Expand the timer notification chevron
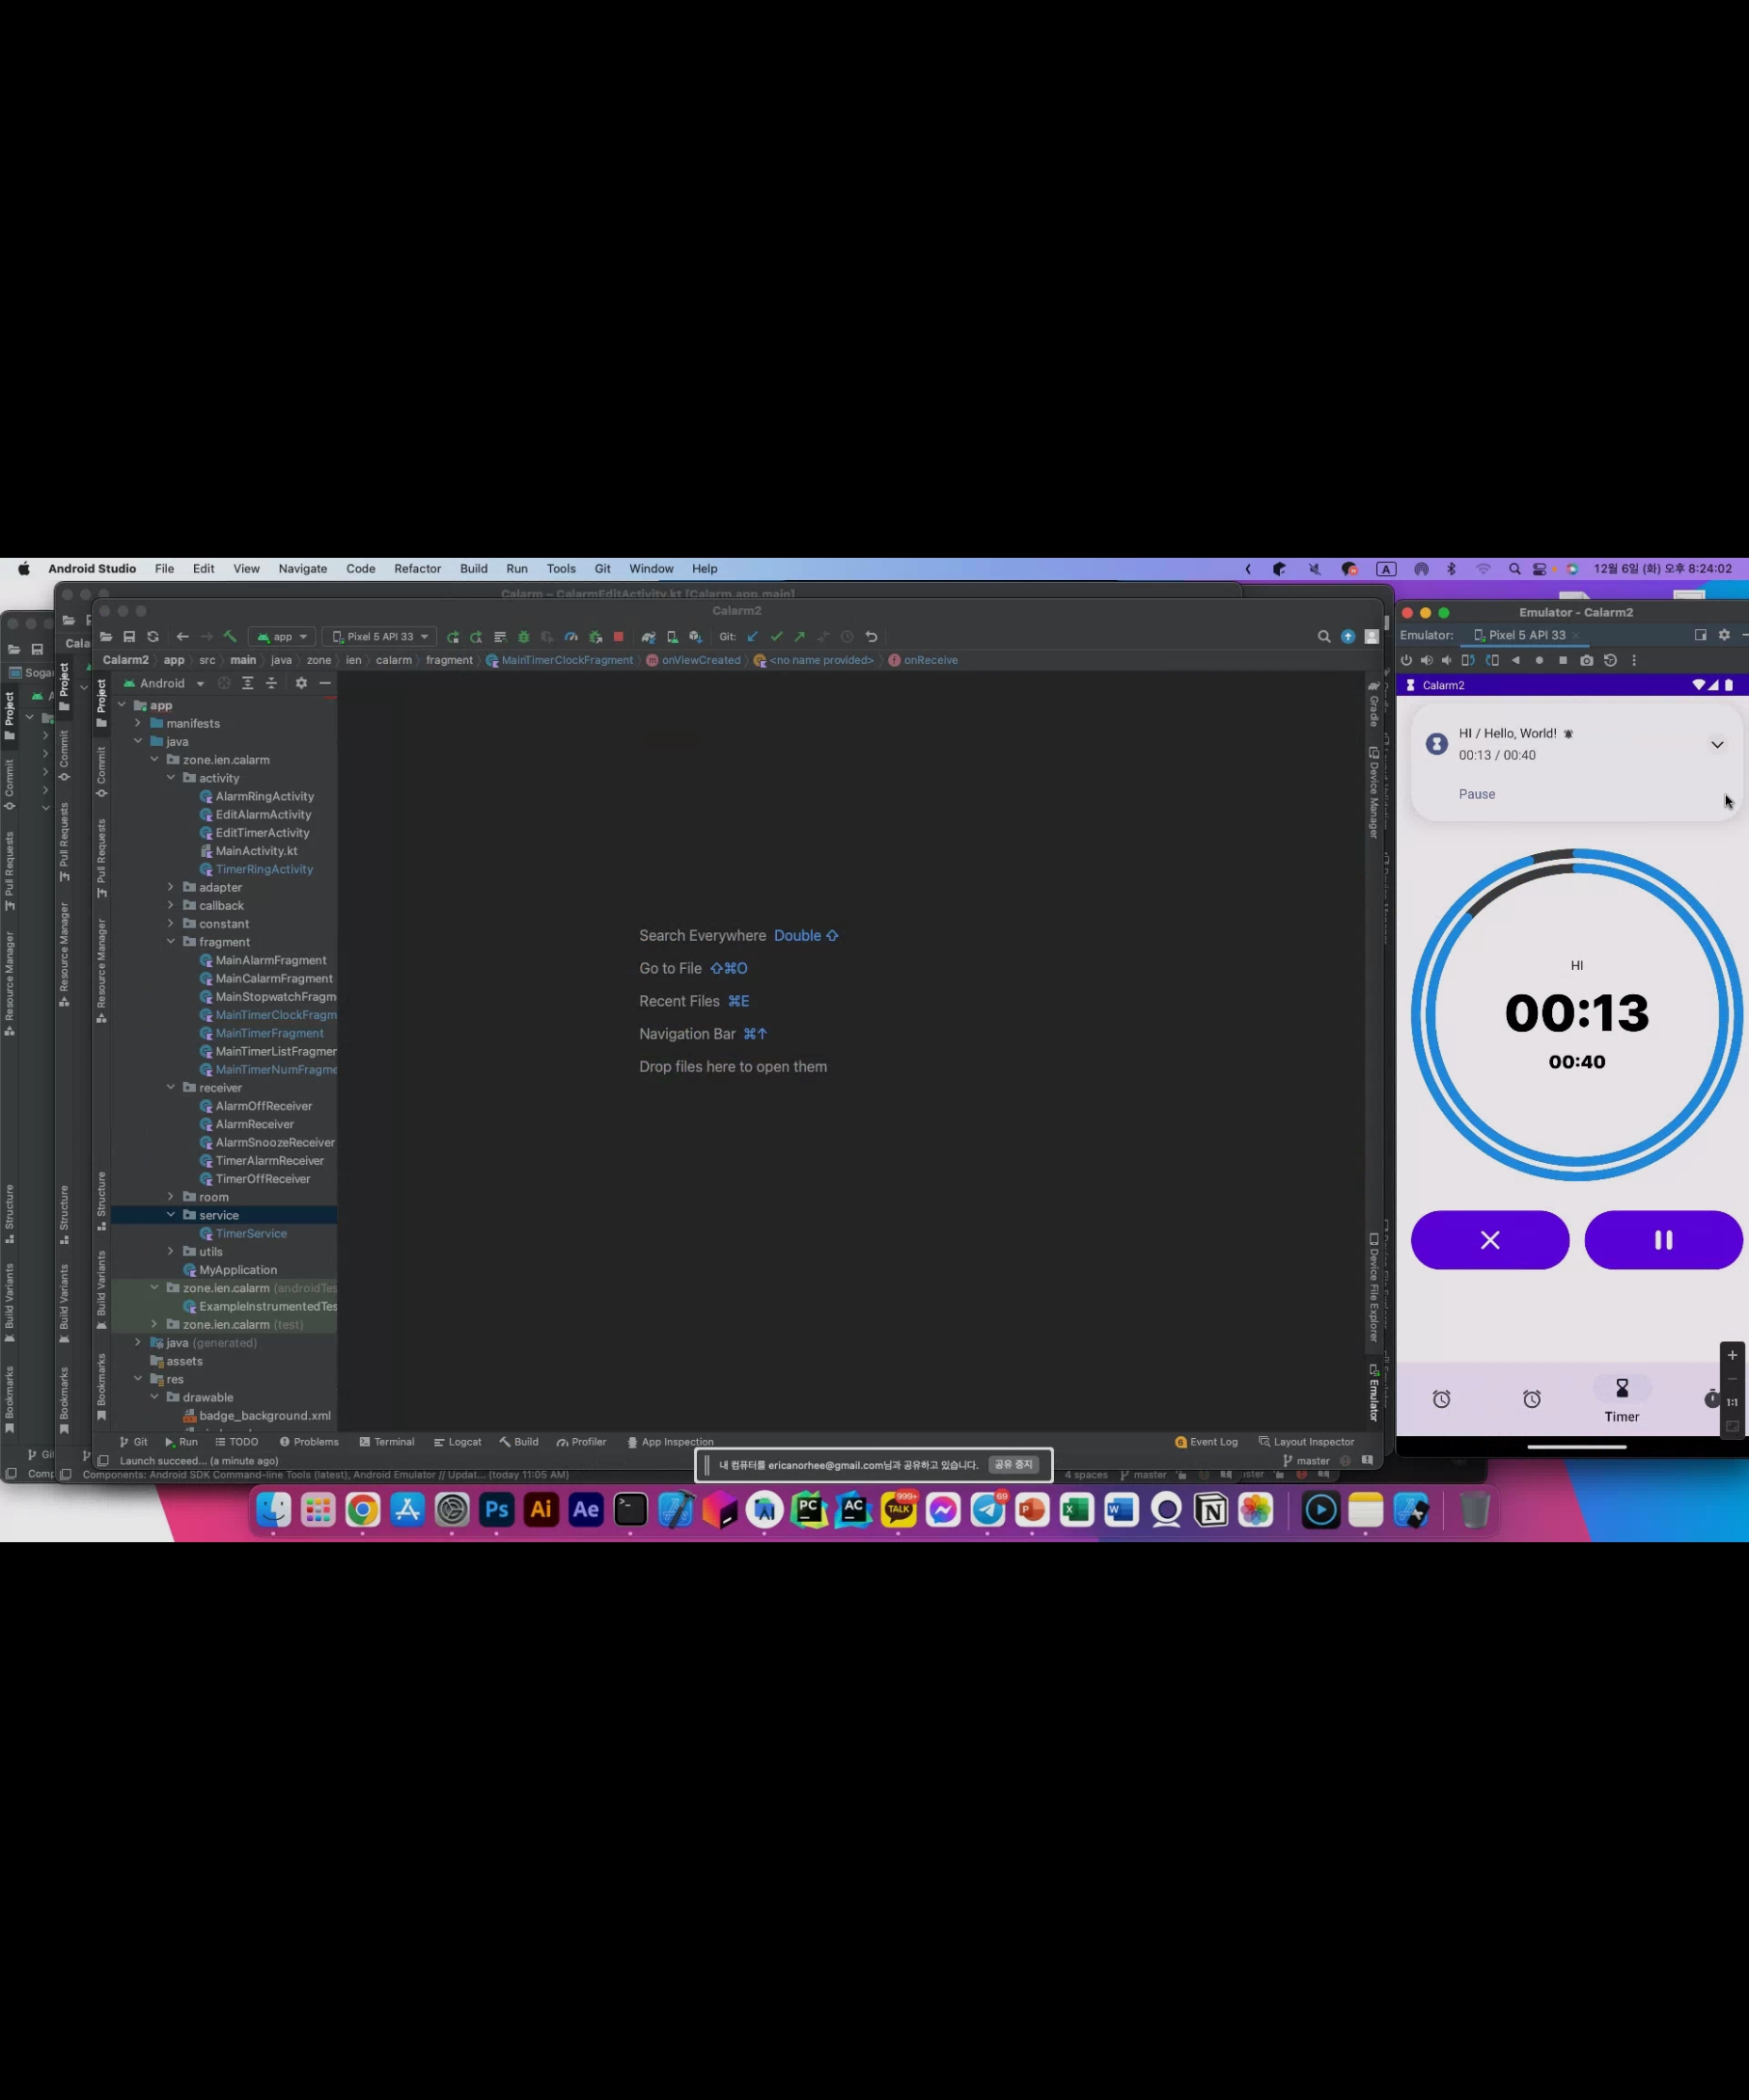 (x=1717, y=745)
